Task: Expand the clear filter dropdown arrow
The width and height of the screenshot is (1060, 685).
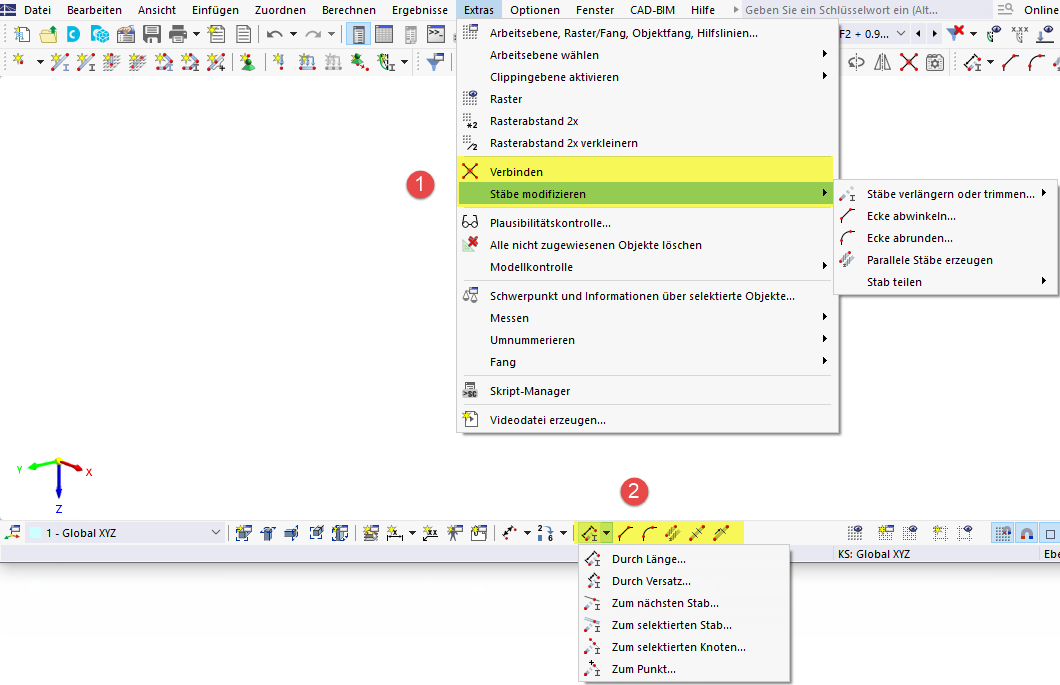Action: tap(973, 34)
